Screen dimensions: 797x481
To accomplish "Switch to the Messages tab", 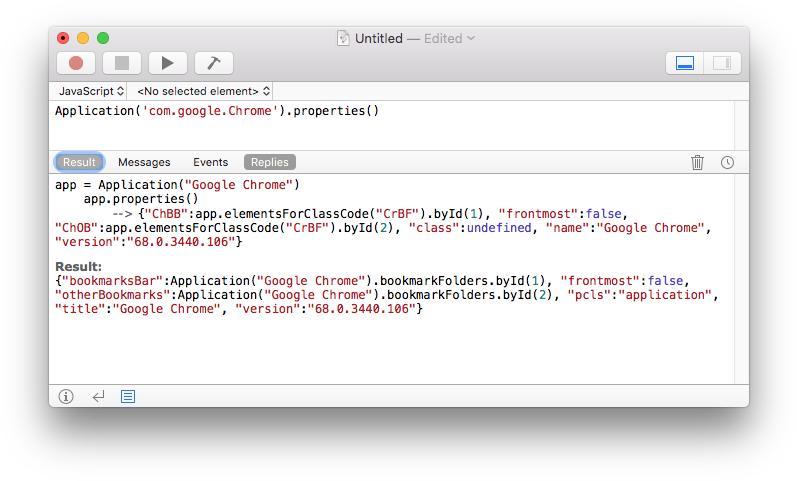I will (144, 162).
